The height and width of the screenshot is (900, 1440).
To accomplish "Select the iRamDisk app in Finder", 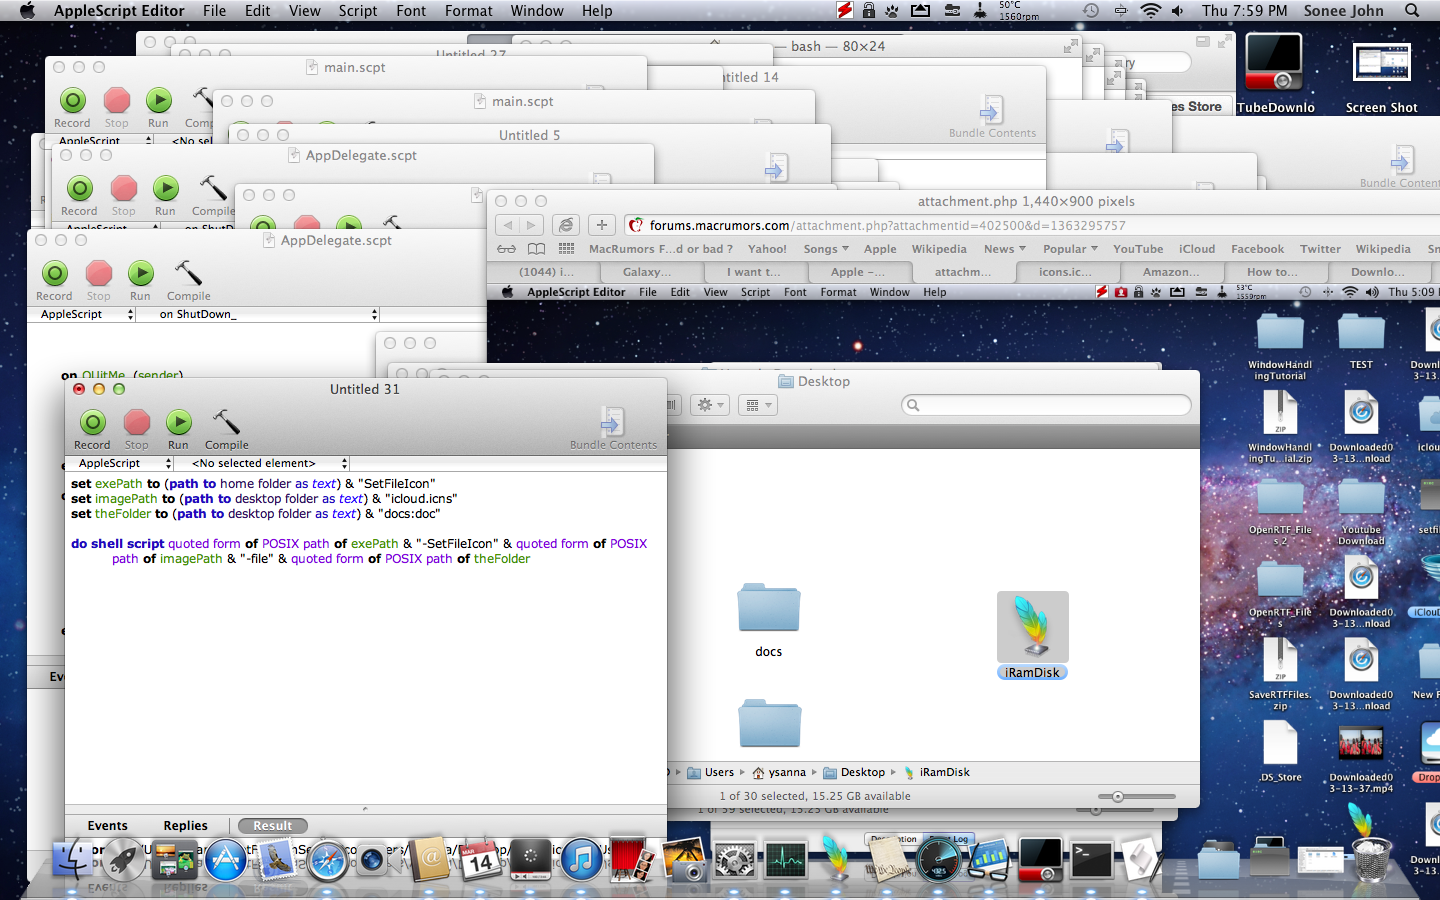I will click(x=1033, y=635).
